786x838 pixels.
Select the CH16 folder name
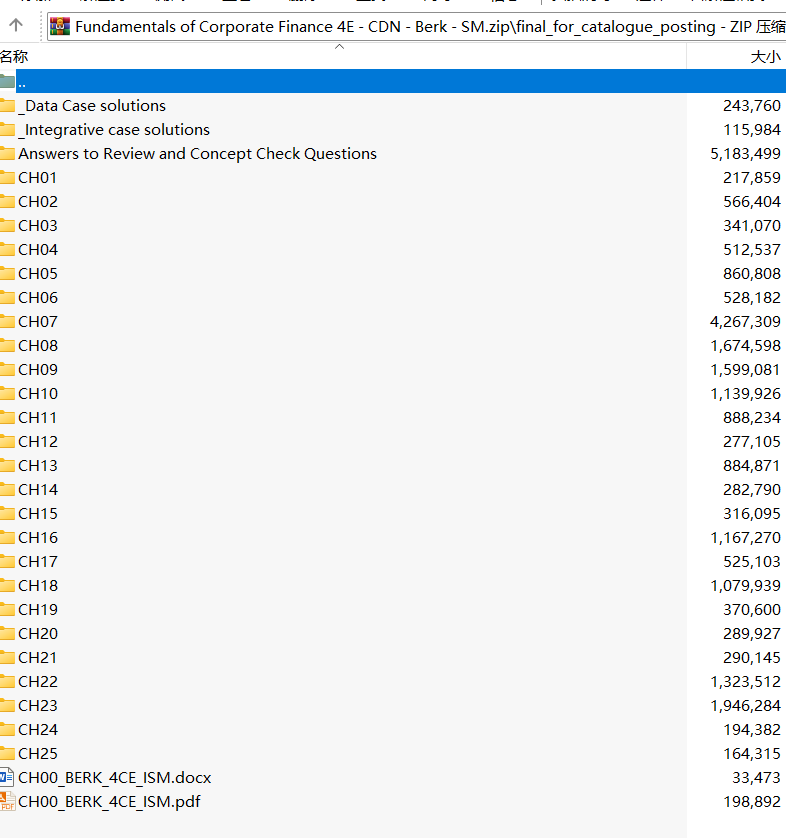coord(38,538)
